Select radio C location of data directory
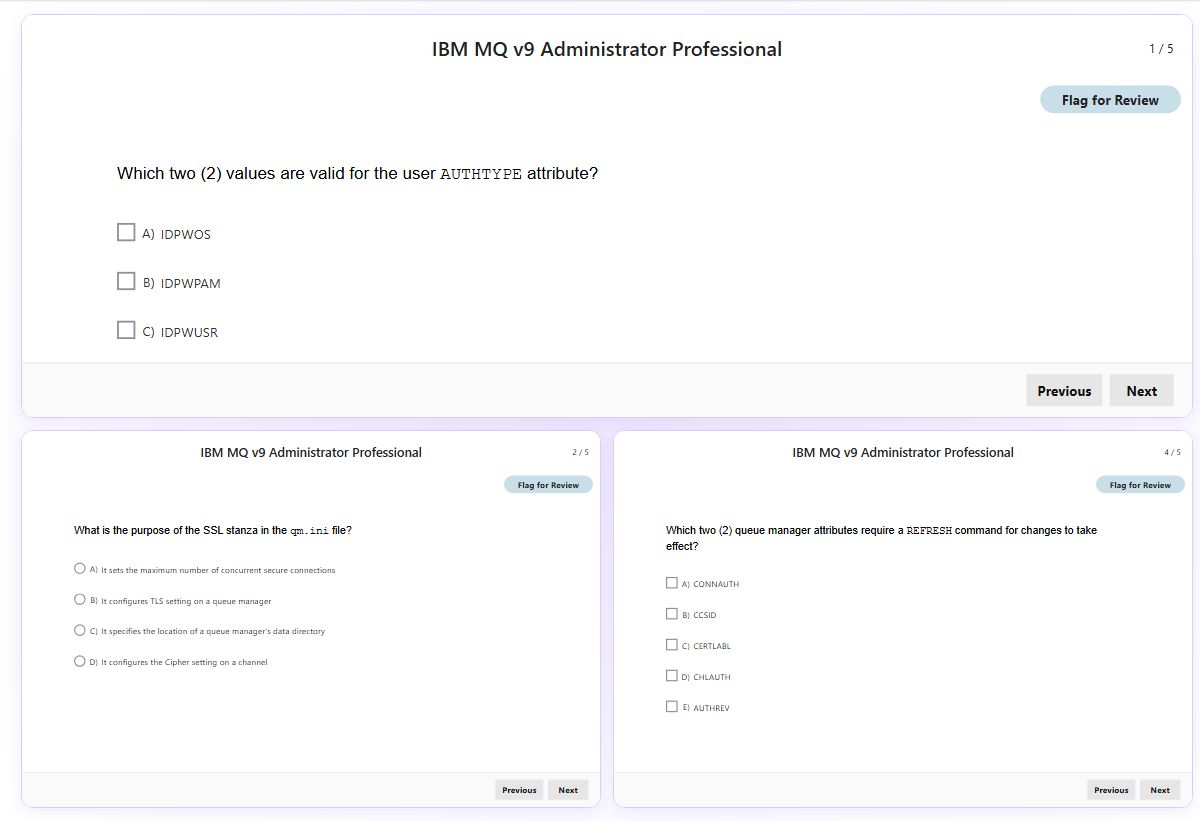 (x=80, y=630)
